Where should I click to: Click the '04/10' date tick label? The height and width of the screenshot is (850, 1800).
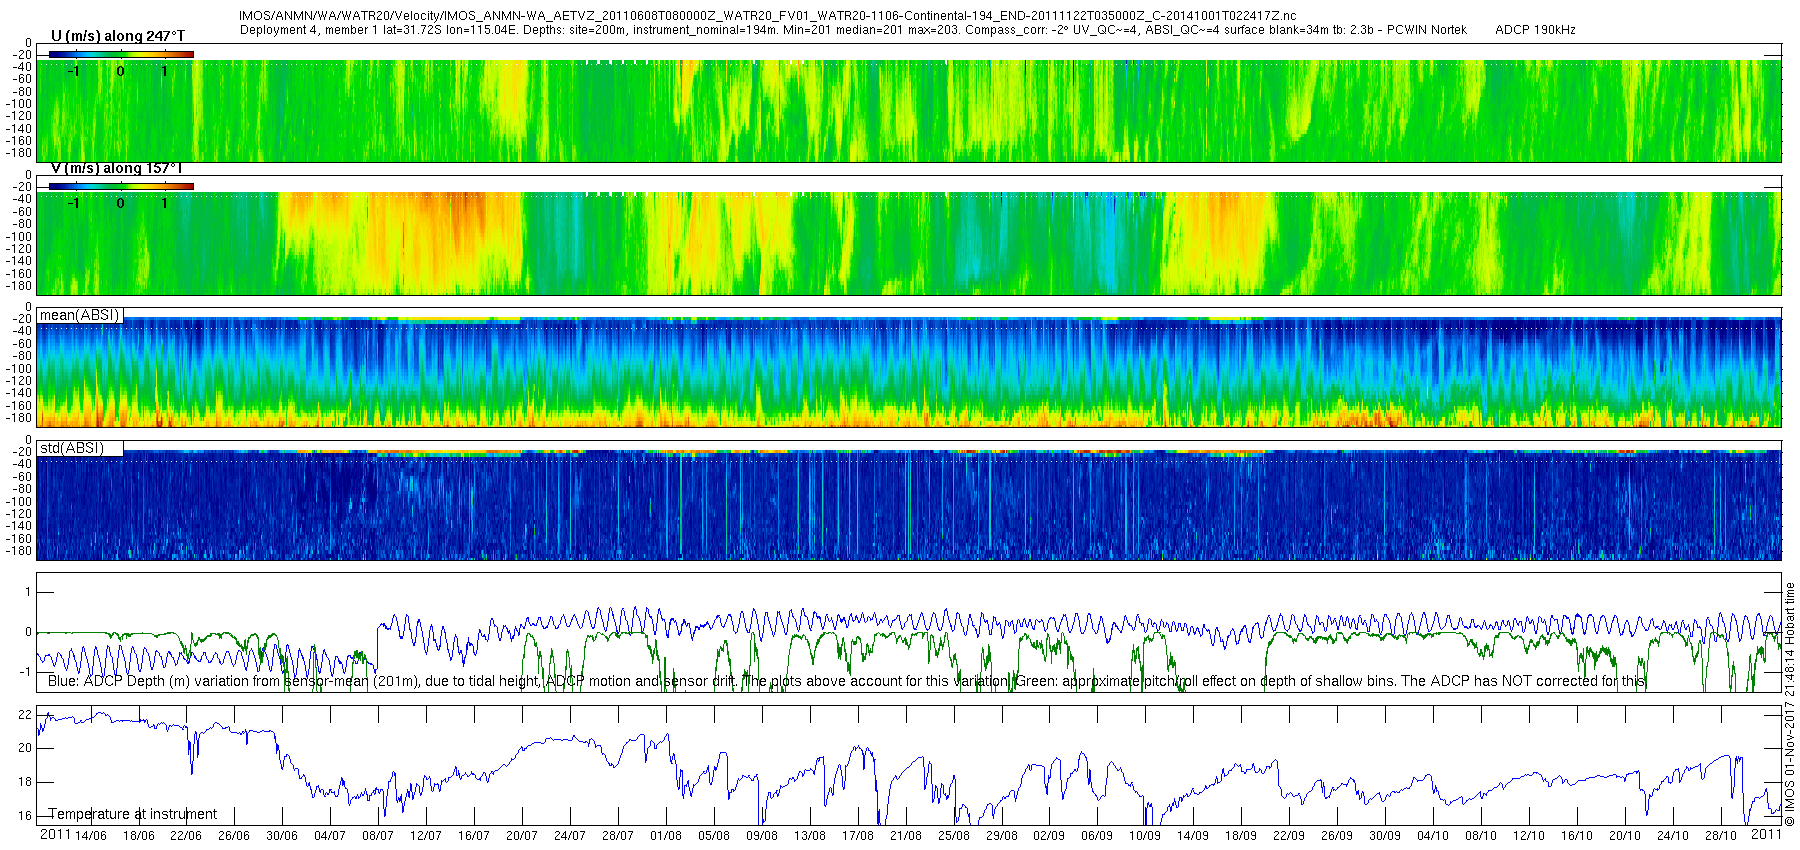(1433, 836)
